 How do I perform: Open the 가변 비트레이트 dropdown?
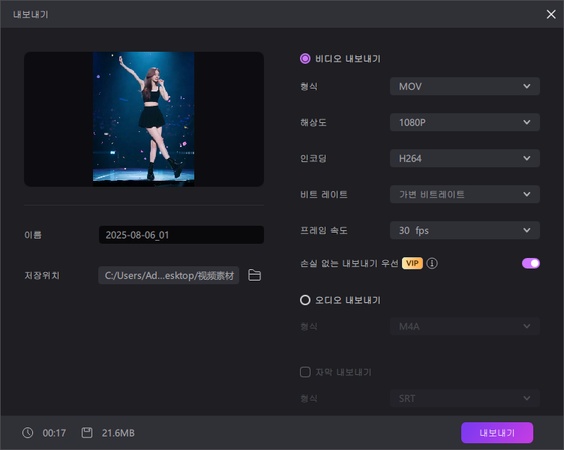(465, 194)
